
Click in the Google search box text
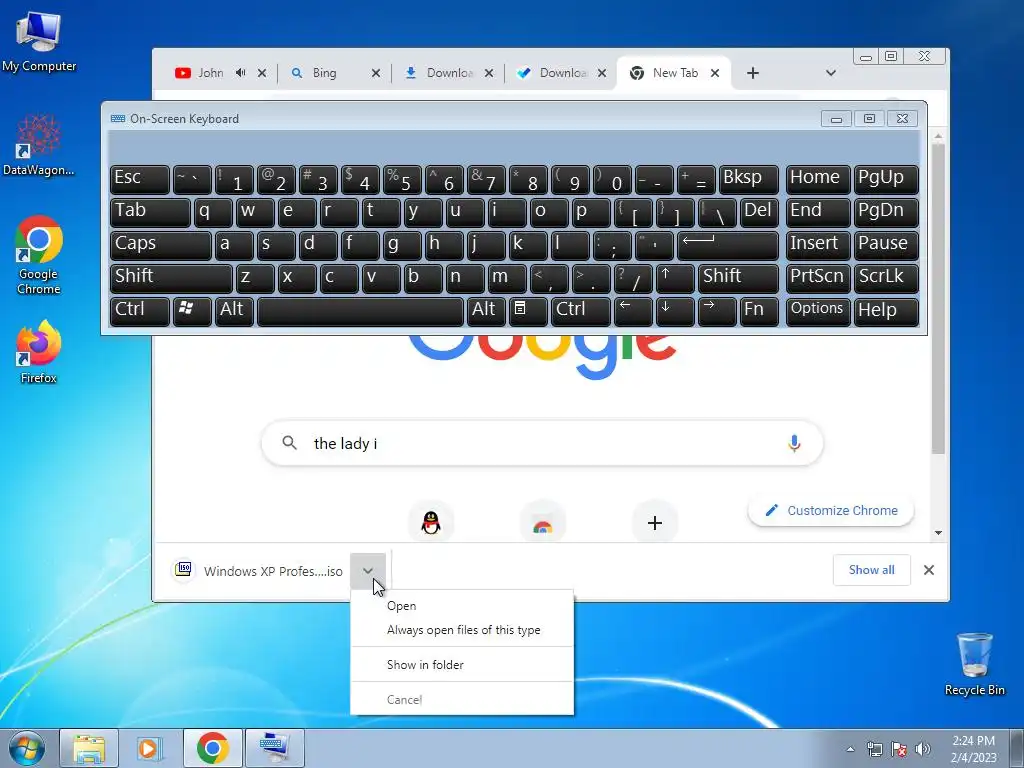pyautogui.click(x=542, y=443)
